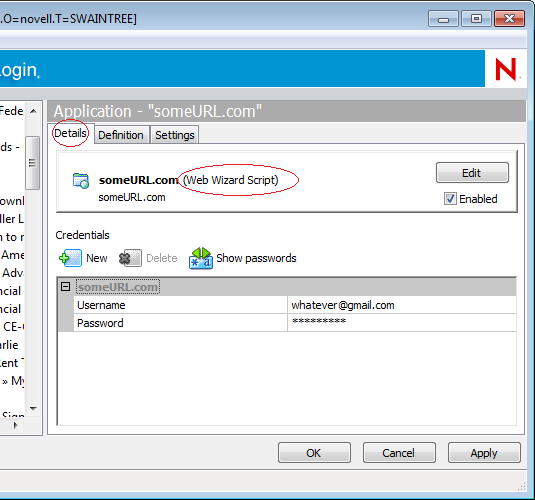Click the sidebar horizontal scroll right arrow
Image resolution: width=535 pixels, height=500 pixels.
click(x=15, y=425)
